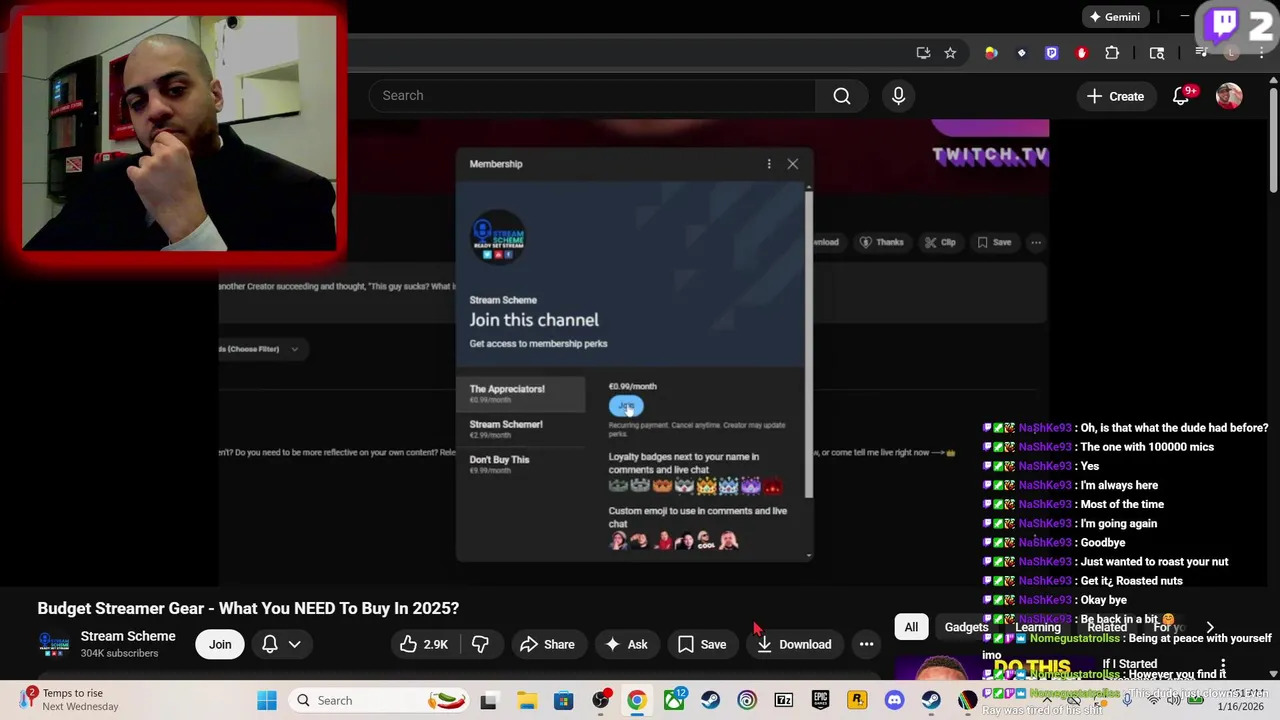Click the Join button beside the subscriber count

(x=220, y=644)
